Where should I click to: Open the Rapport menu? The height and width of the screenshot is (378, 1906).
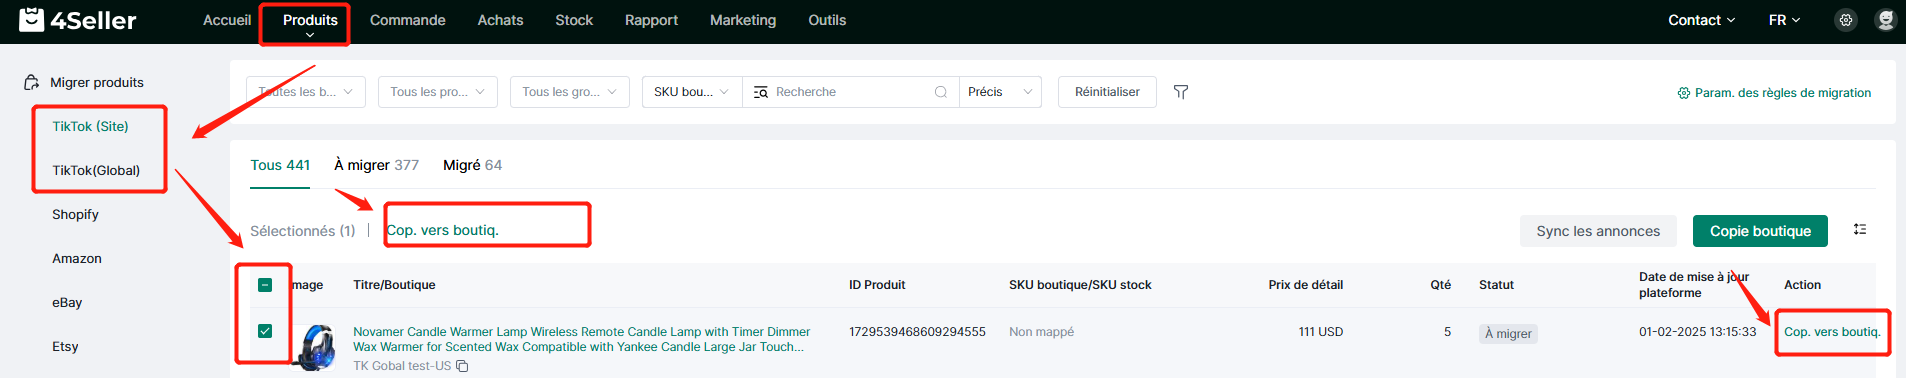point(651,20)
